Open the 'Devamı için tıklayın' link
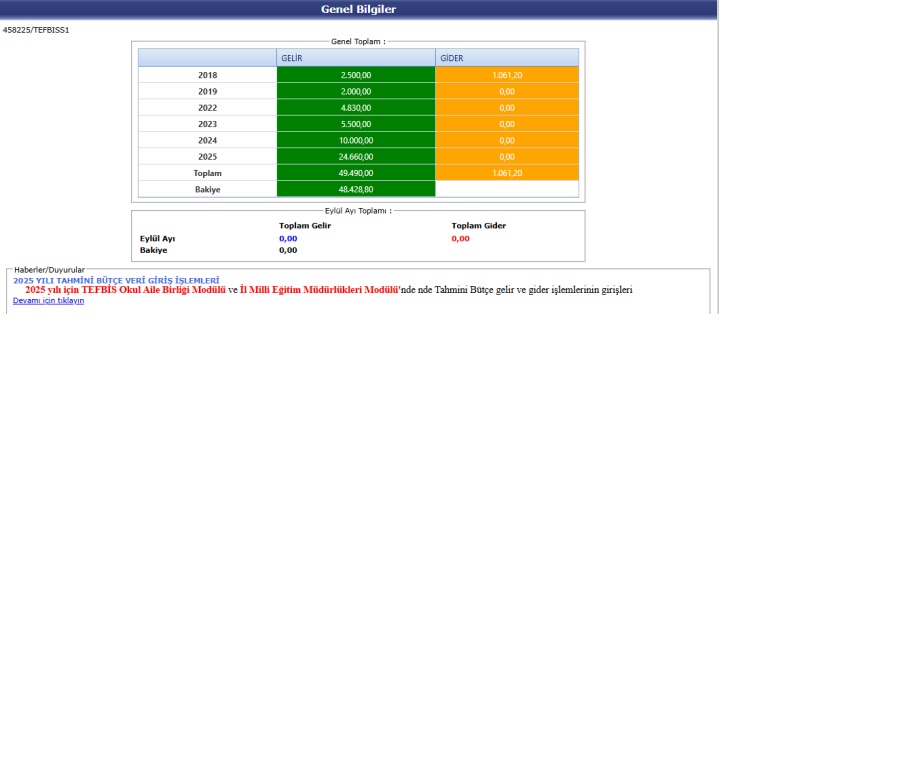 click(x=48, y=300)
